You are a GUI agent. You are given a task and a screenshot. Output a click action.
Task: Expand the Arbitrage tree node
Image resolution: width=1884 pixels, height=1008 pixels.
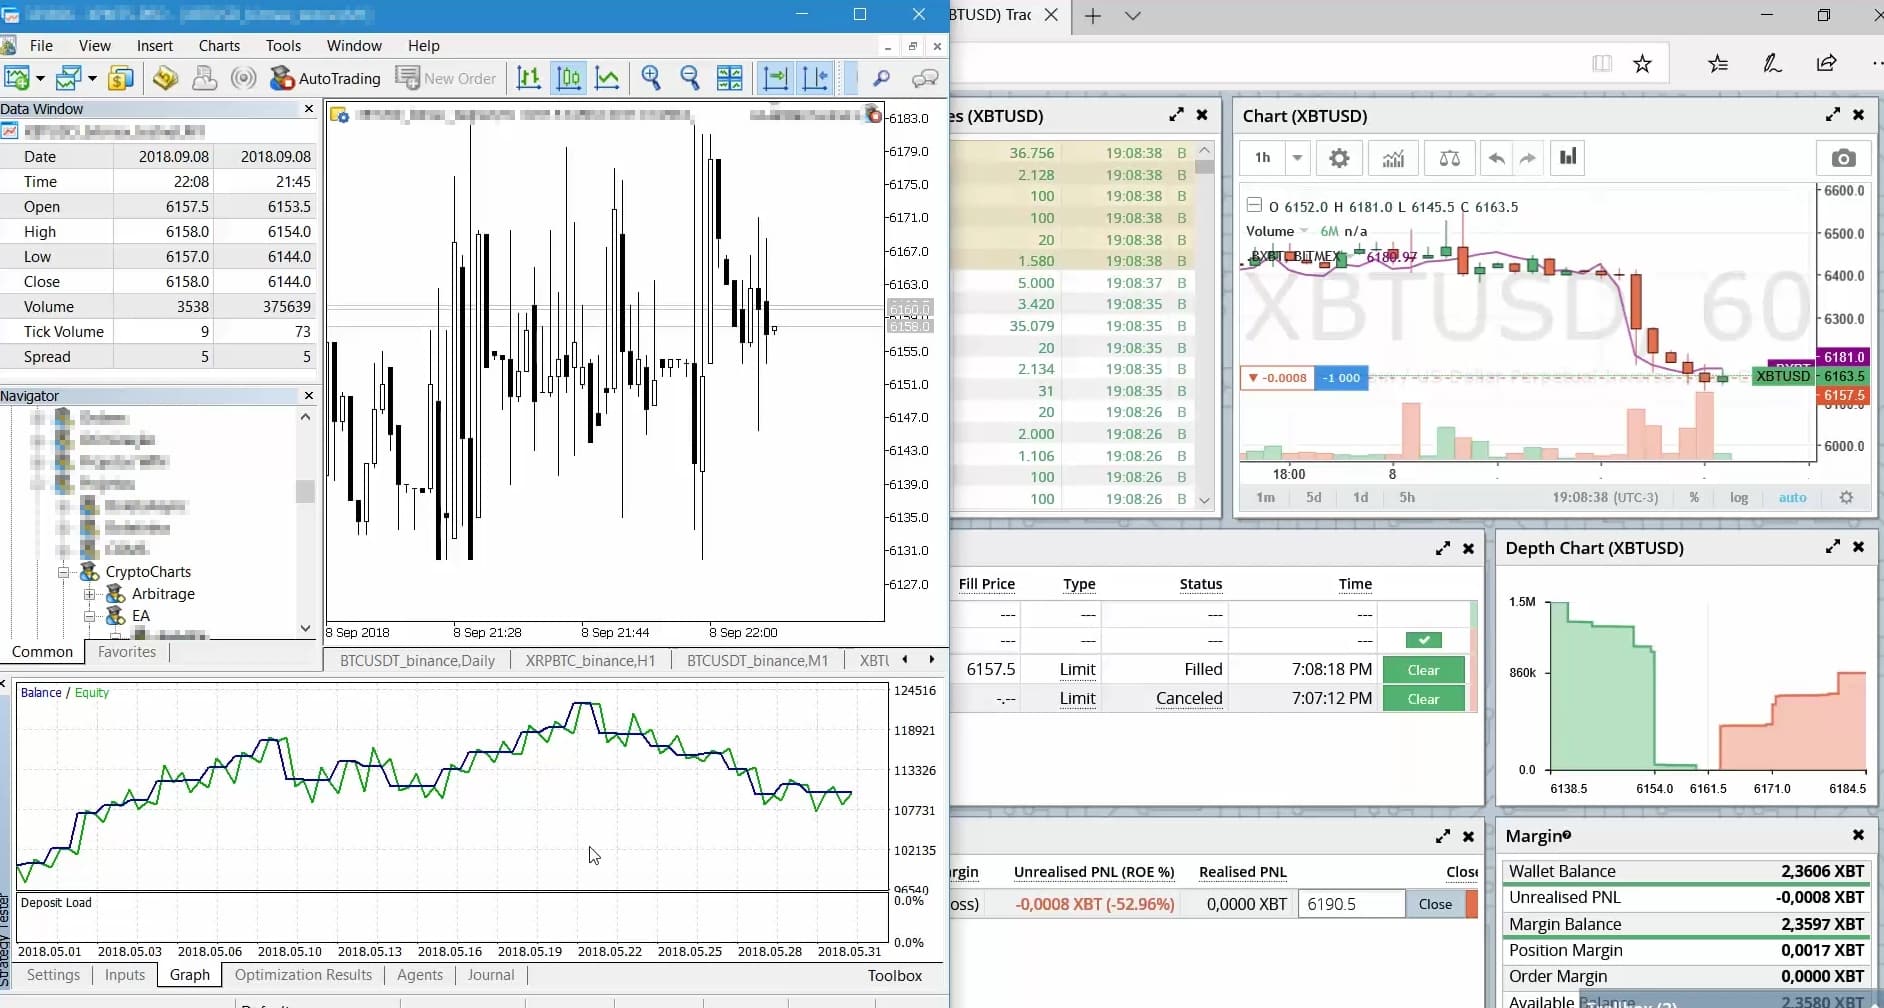pos(90,594)
